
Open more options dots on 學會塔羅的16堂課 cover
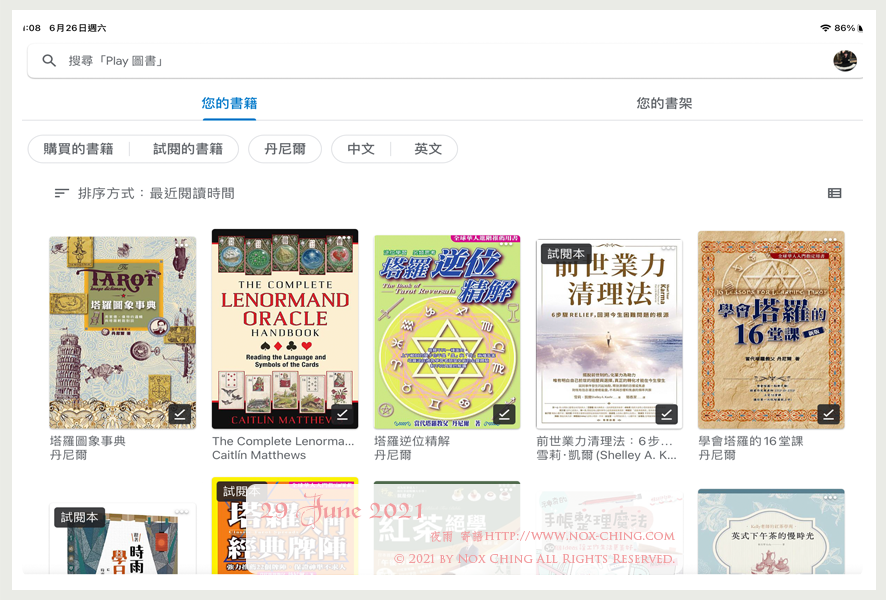coord(829,240)
